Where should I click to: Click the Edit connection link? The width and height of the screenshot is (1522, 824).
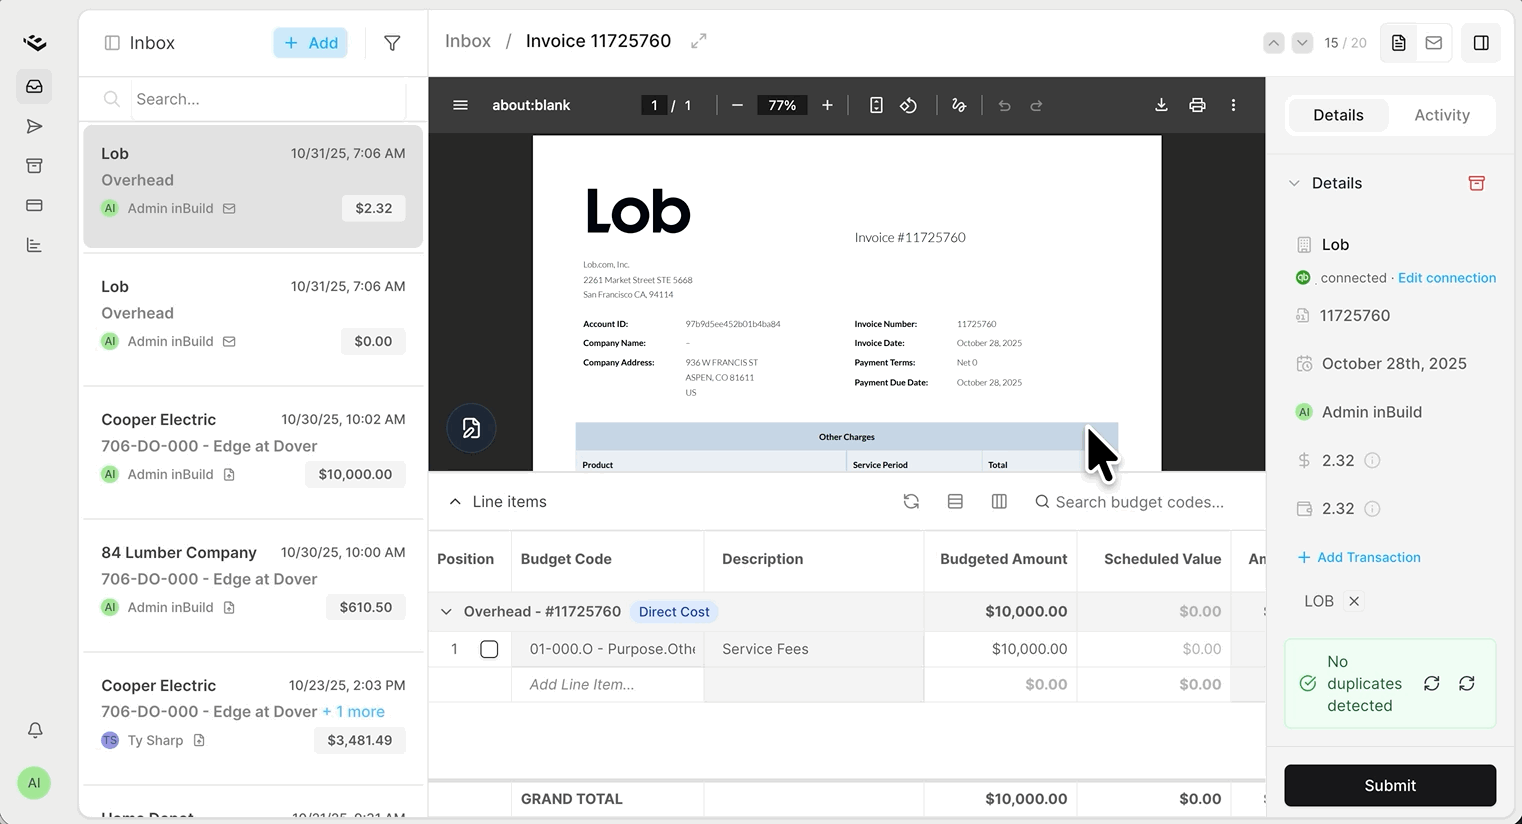[1446, 278]
